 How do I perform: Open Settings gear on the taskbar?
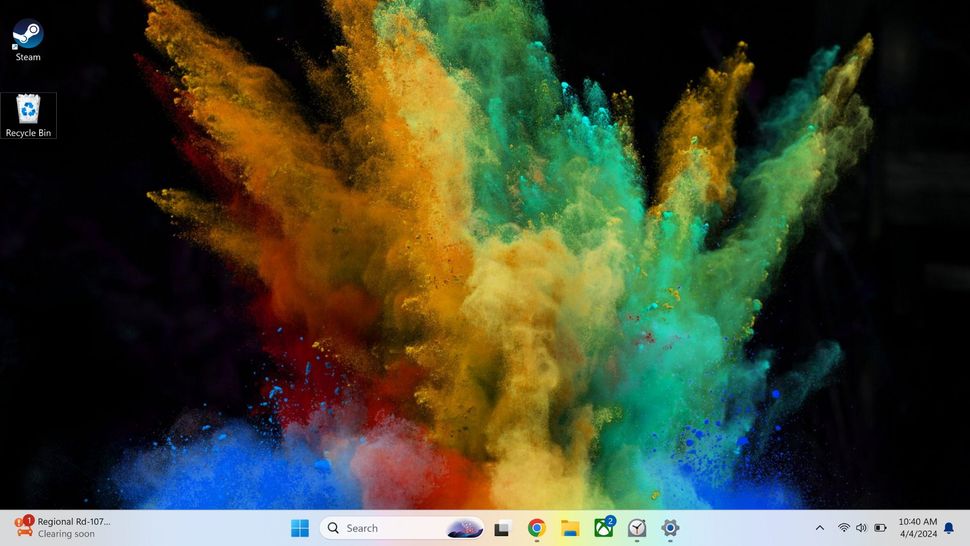[670, 528]
